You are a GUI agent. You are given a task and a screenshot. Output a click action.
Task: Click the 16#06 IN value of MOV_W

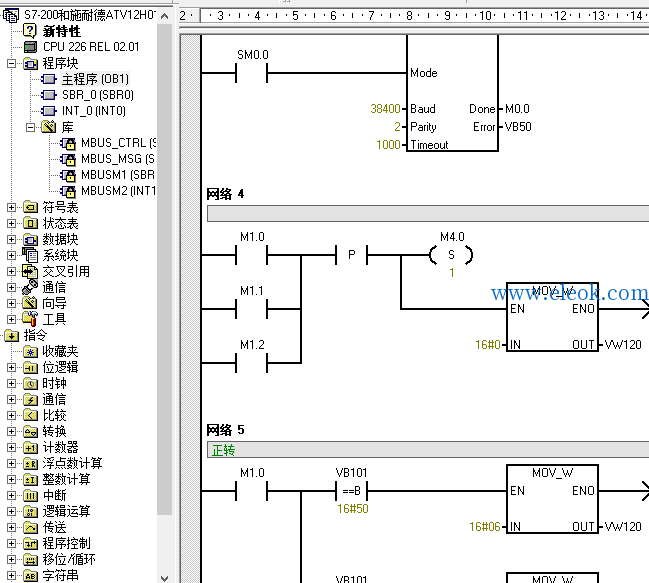tap(485, 527)
